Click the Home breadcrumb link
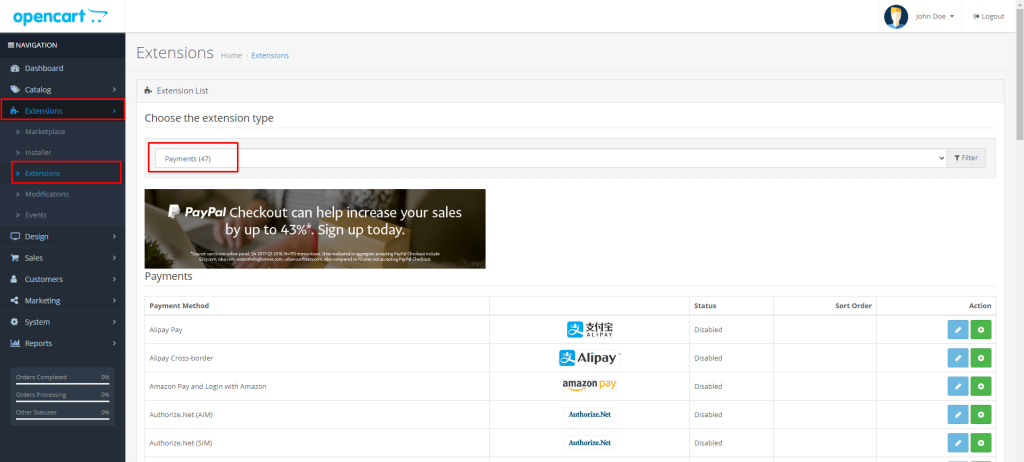This screenshot has width=1024, height=462. pyautogui.click(x=231, y=55)
